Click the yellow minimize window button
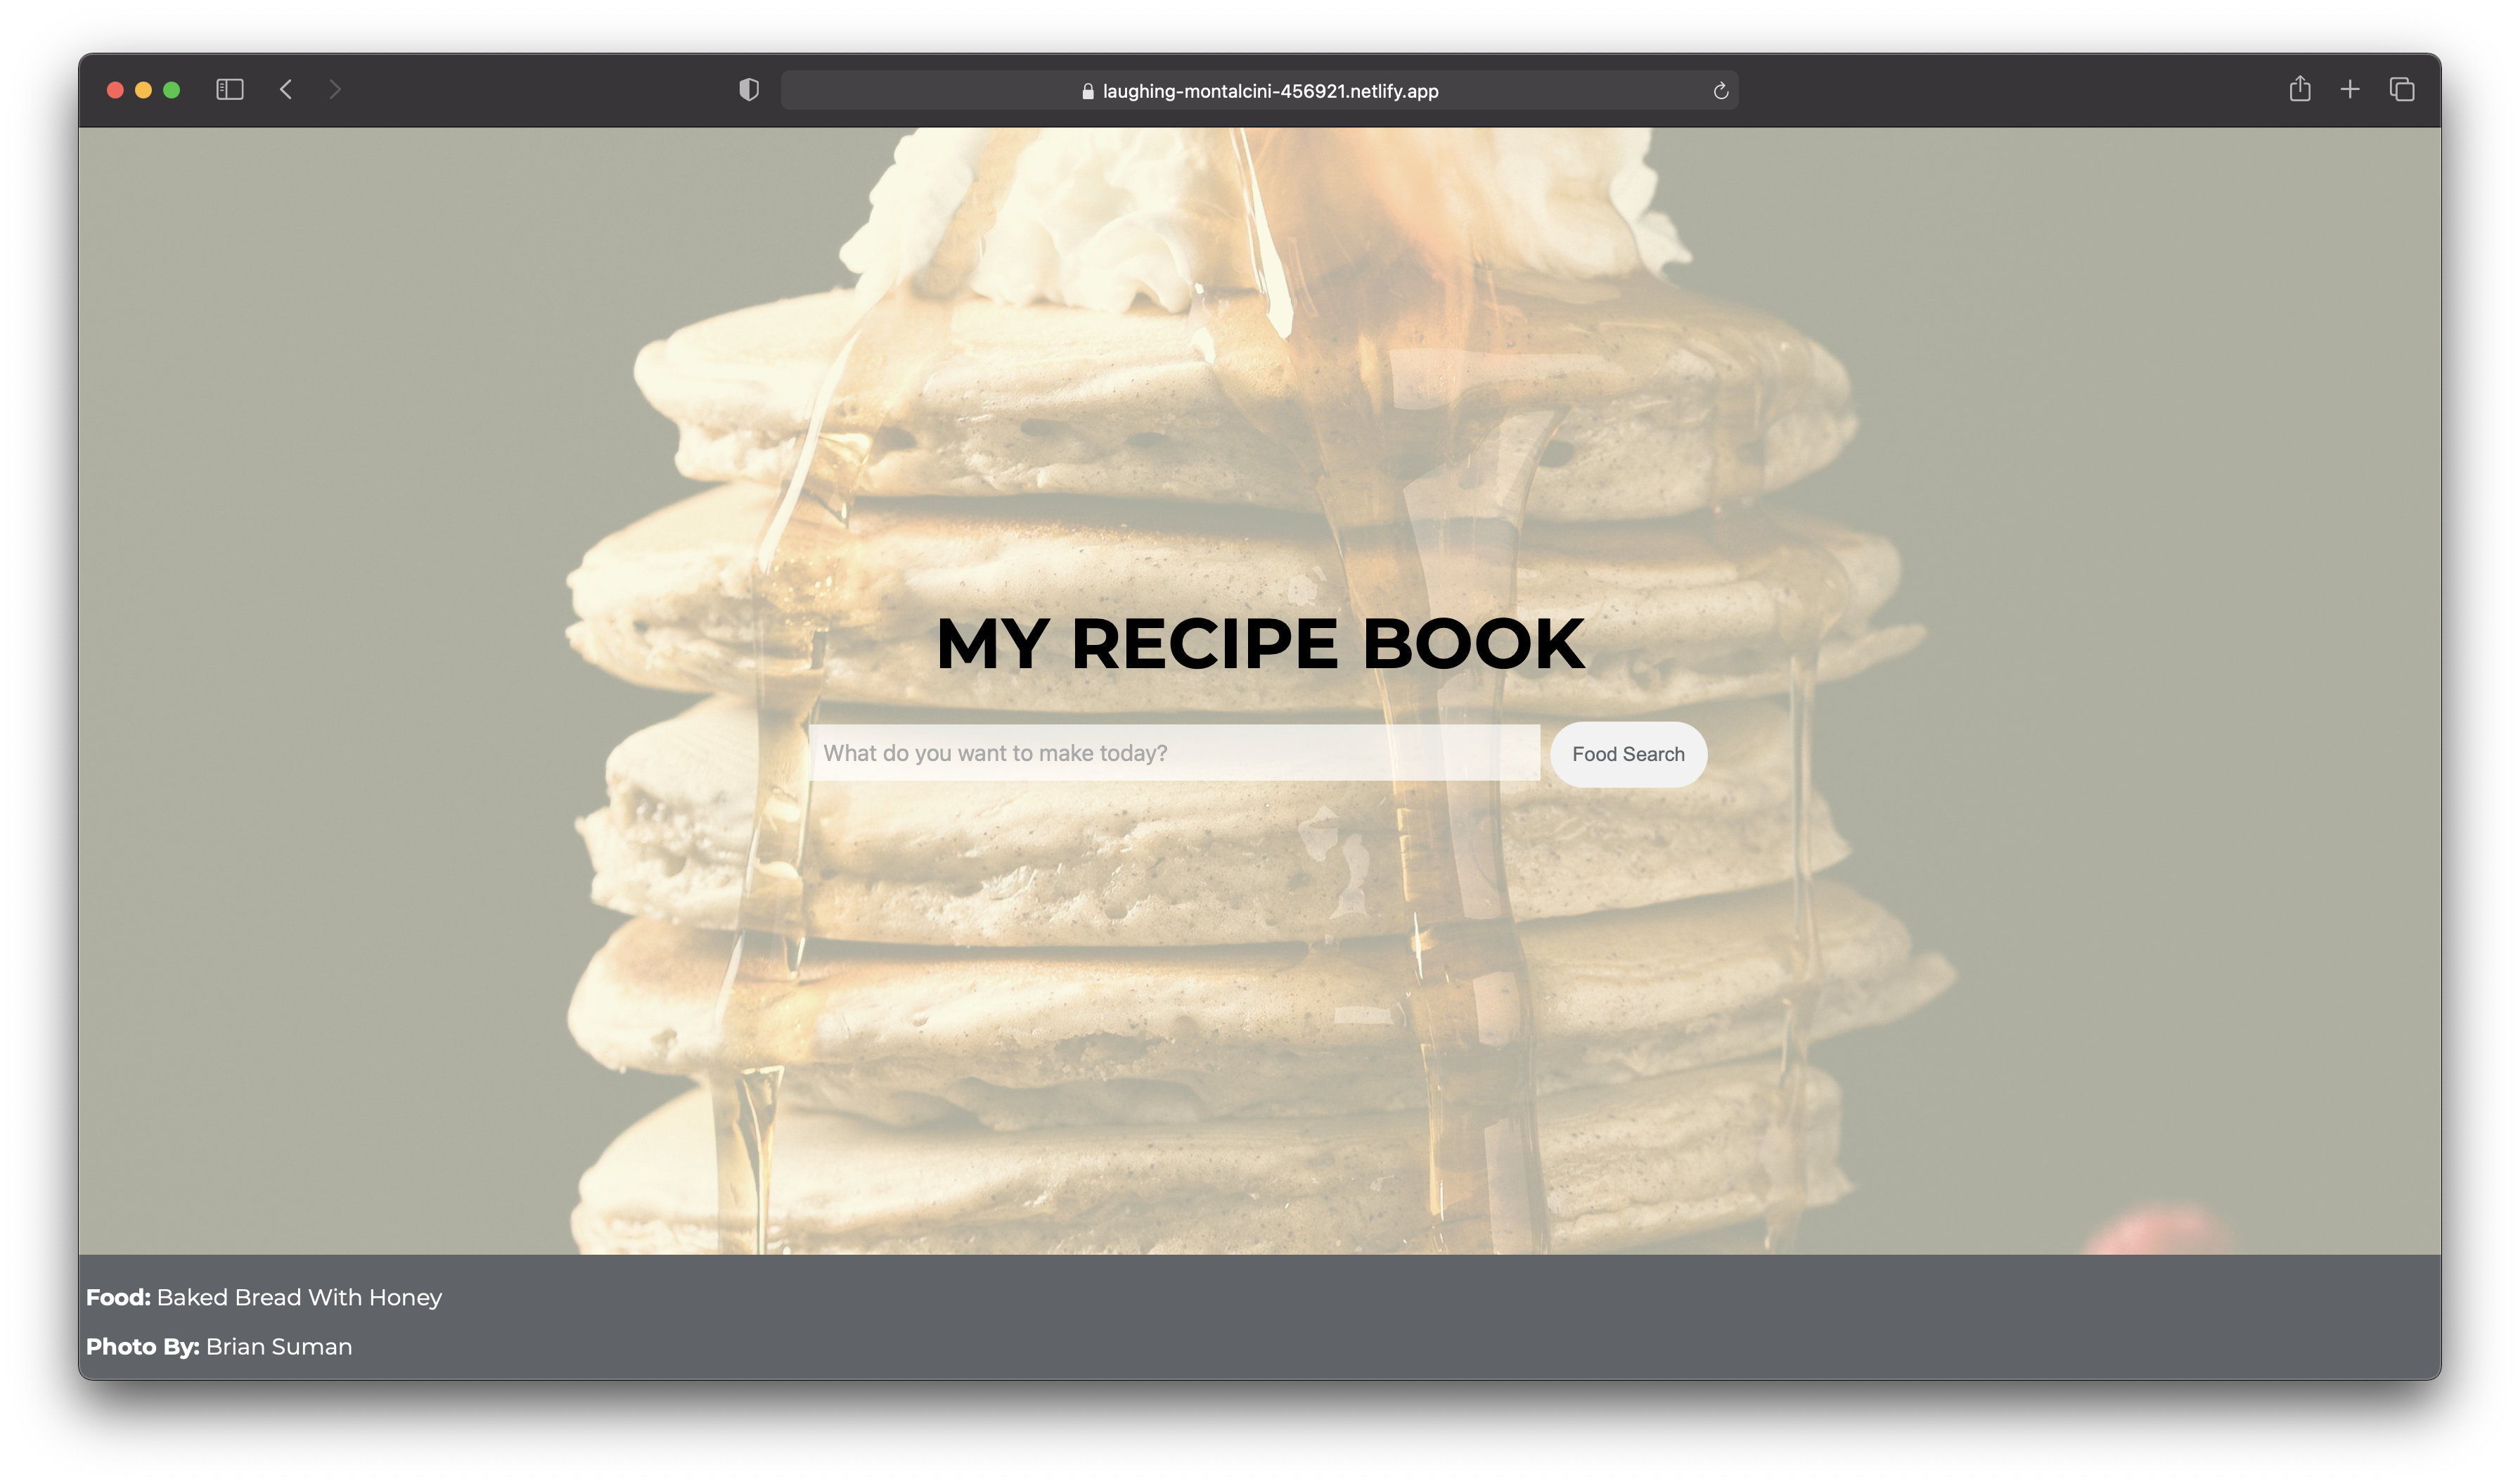This screenshot has width=2520, height=1484. click(143, 89)
